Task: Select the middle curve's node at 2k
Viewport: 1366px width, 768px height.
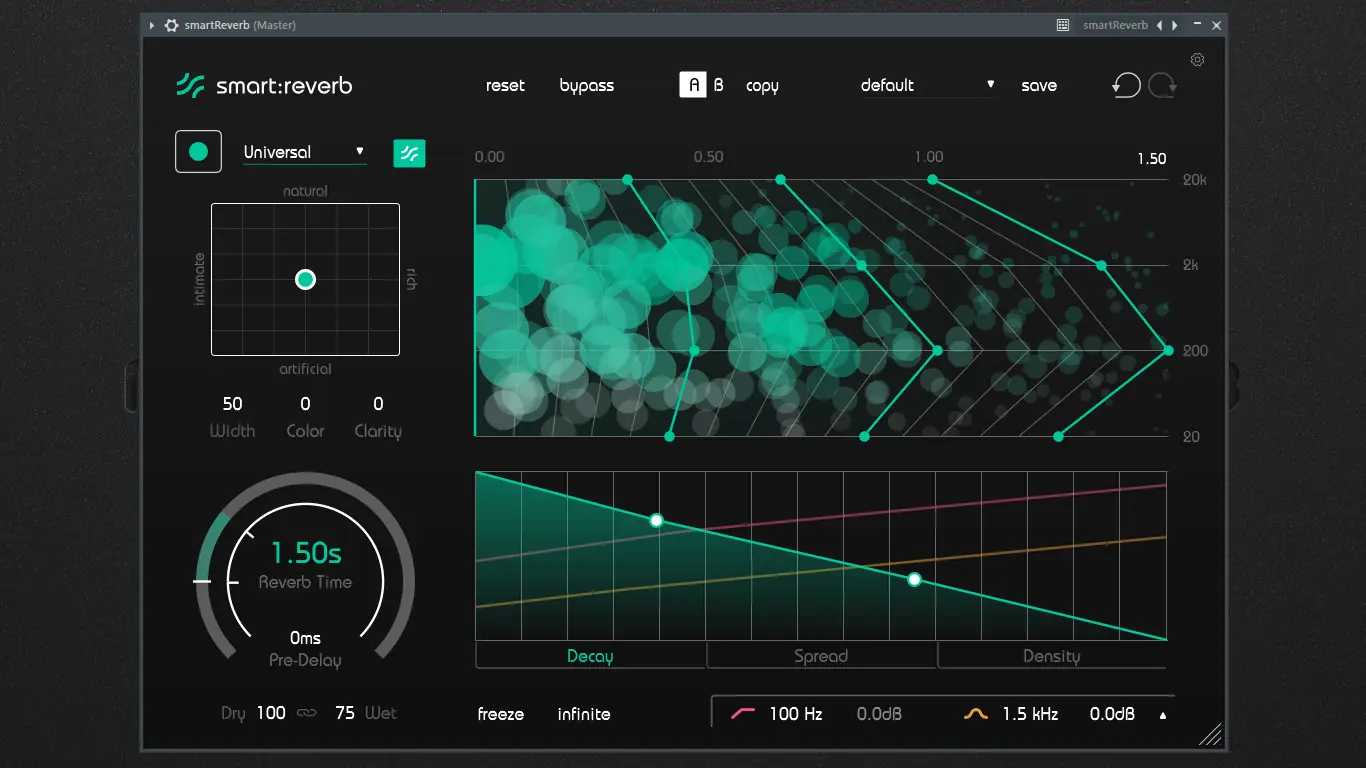Action: (861, 266)
